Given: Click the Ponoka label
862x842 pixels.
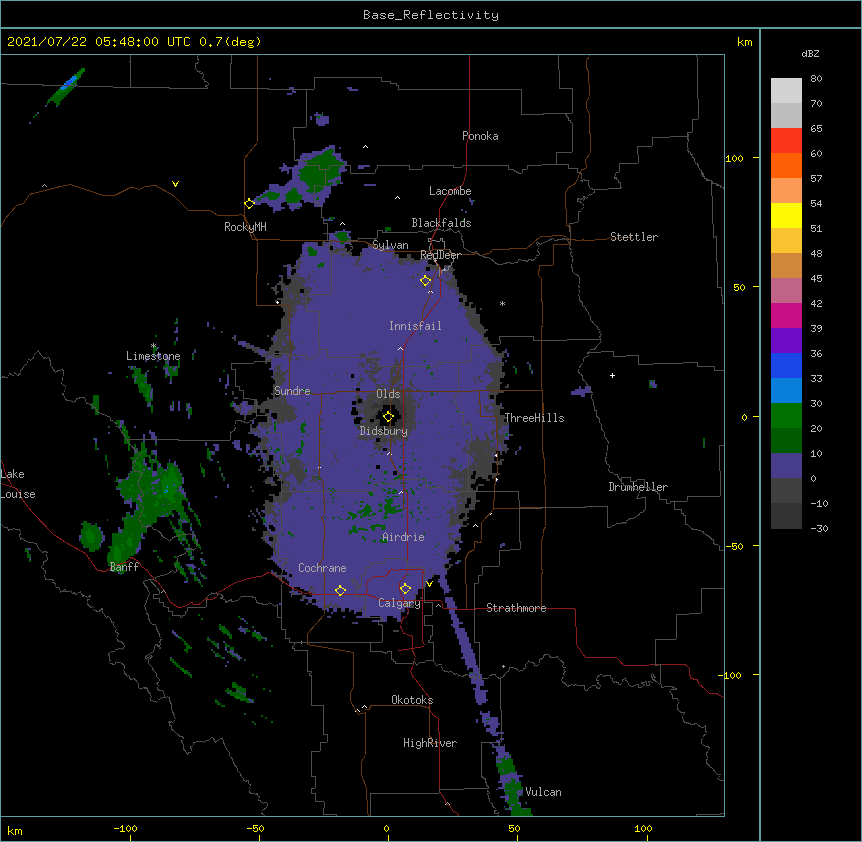Looking at the screenshot, I should [480, 136].
